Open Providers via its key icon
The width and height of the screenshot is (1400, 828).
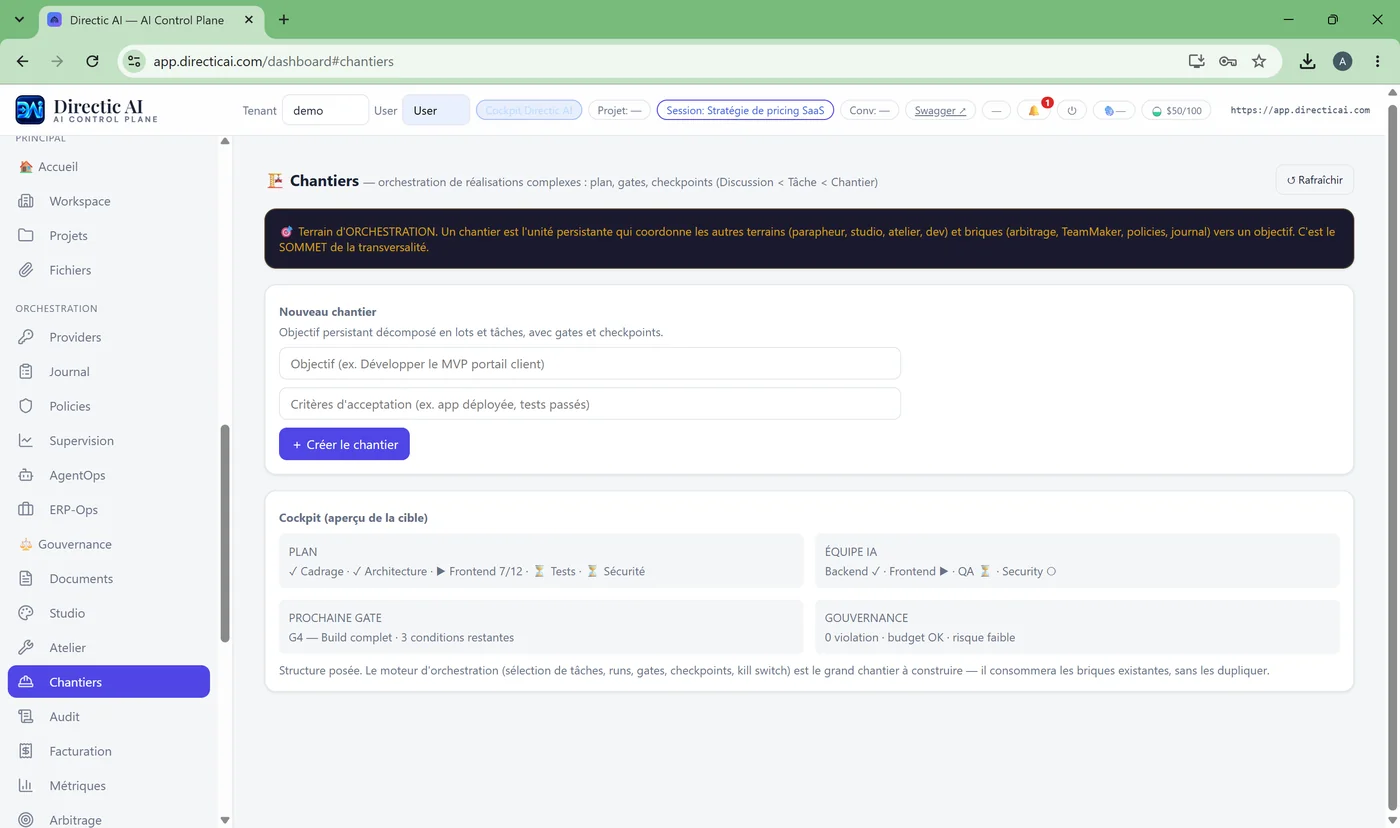click(27, 337)
